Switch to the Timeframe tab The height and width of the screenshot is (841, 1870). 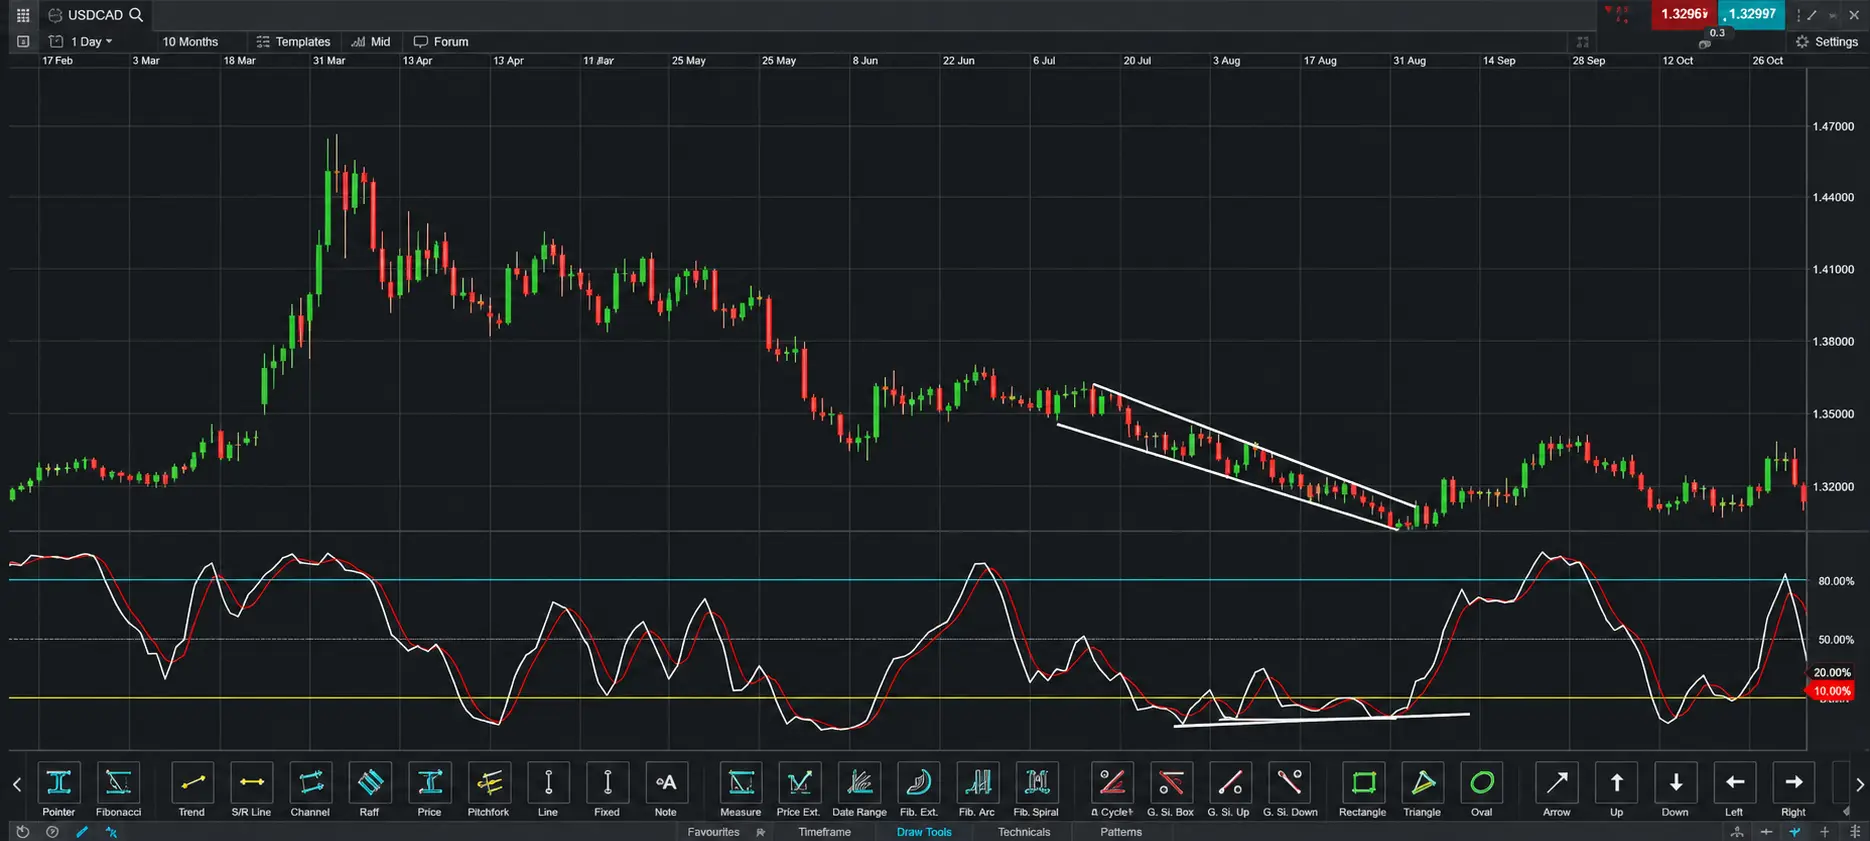click(825, 832)
